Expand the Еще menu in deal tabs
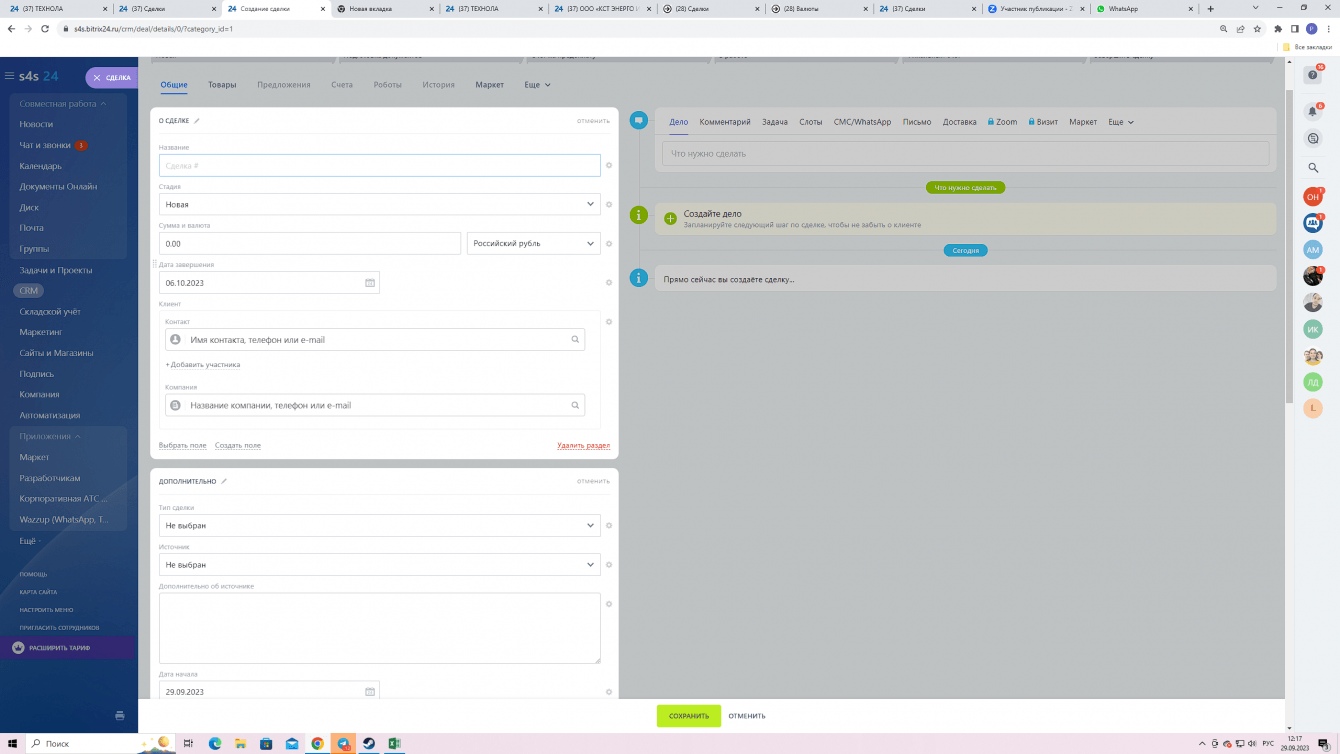The height and width of the screenshot is (754, 1340). pos(538,85)
